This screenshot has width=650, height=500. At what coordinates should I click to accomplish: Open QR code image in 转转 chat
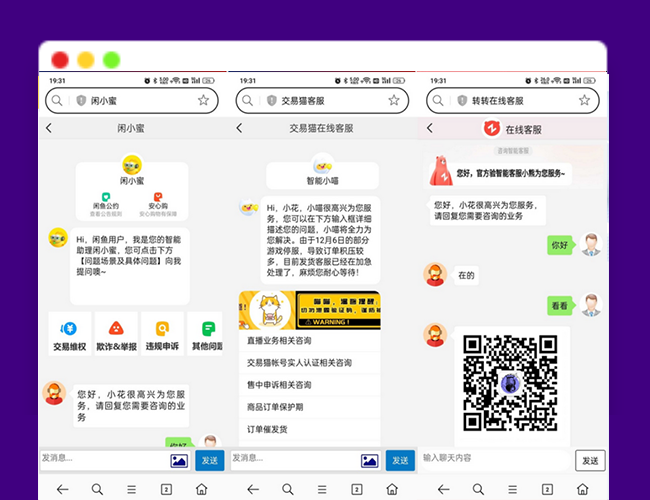click(510, 383)
